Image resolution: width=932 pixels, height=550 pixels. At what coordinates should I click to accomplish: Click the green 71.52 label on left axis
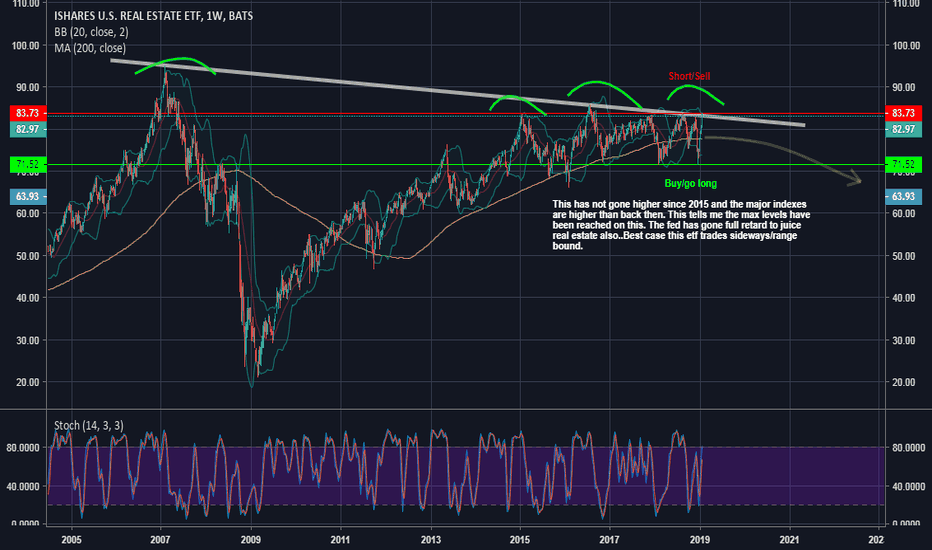(28, 164)
